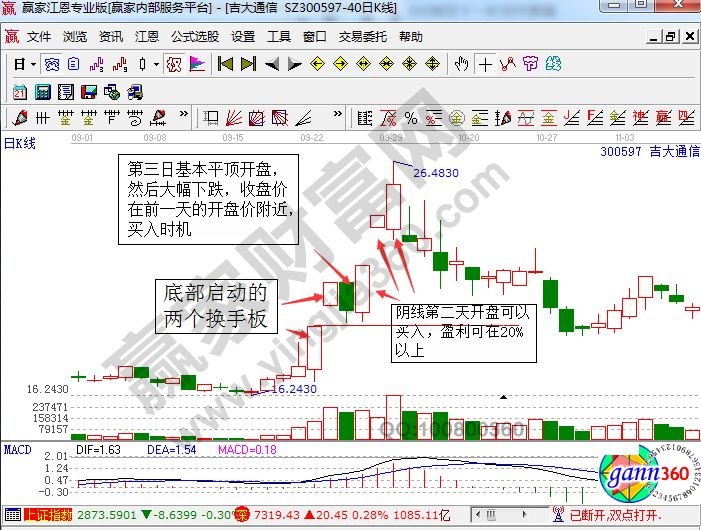The height and width of the screenshot is (530, 701).
Task: Toggle the crosshair cursor tool
Action: coord(485,64)
